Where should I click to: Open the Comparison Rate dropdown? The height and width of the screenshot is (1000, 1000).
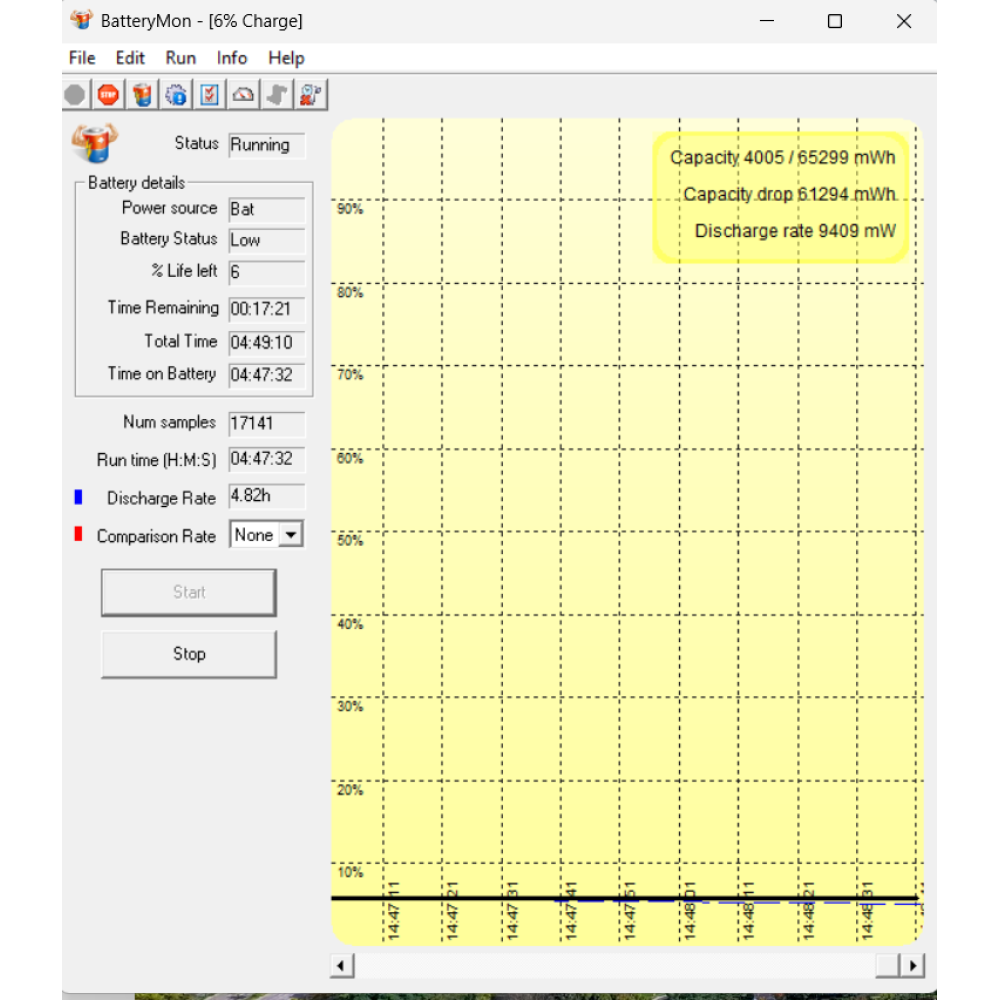[x=290, y=535]
